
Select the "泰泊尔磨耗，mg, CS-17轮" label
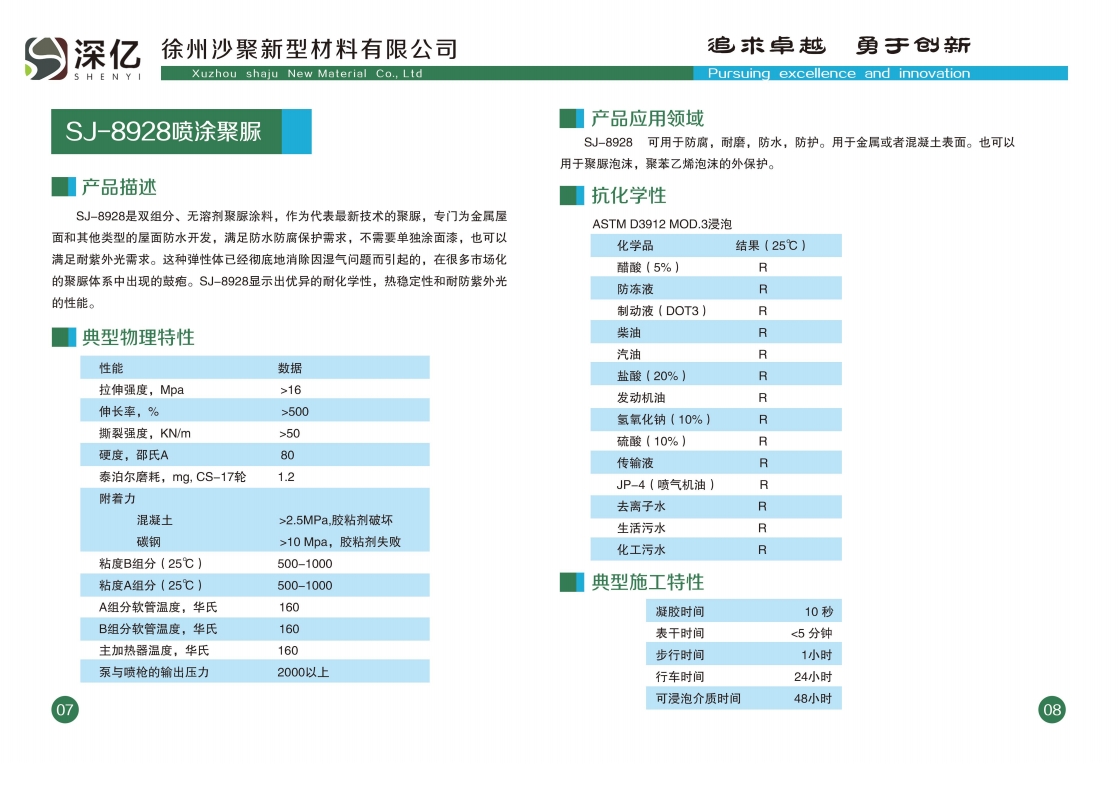pyautogui.click(x=173, y=477)
